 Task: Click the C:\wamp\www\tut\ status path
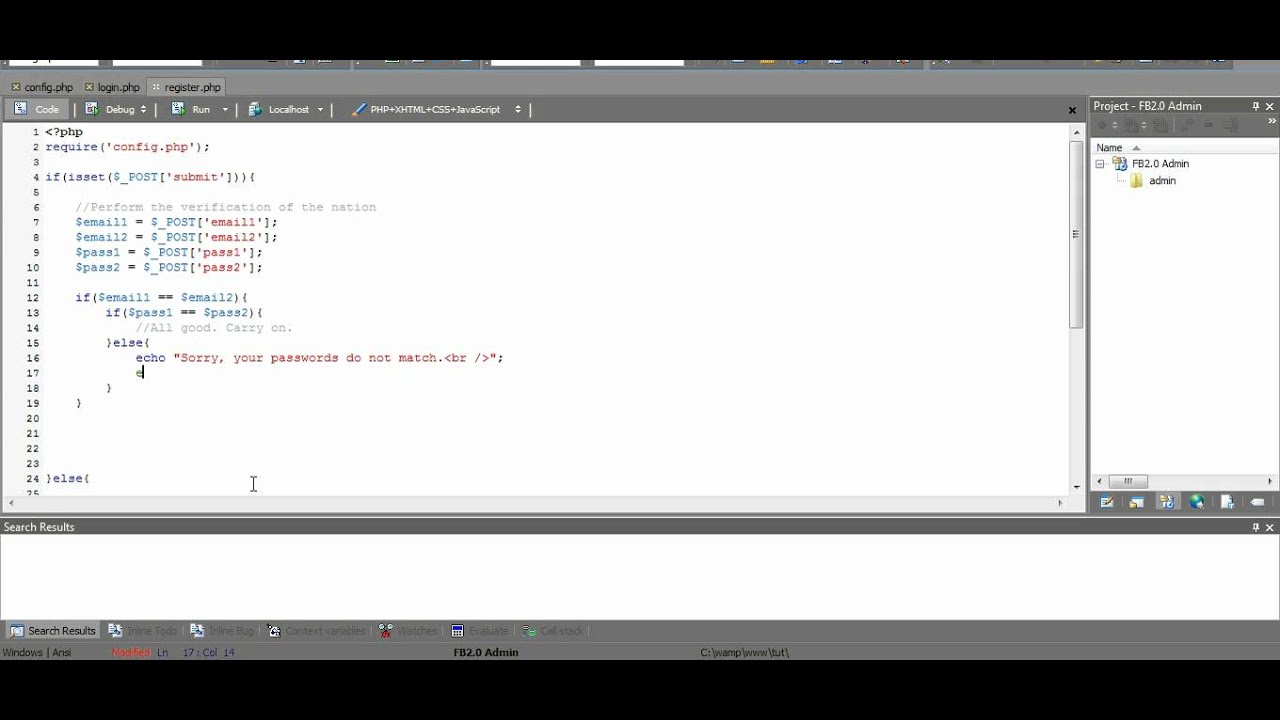[x=744, y=652]
